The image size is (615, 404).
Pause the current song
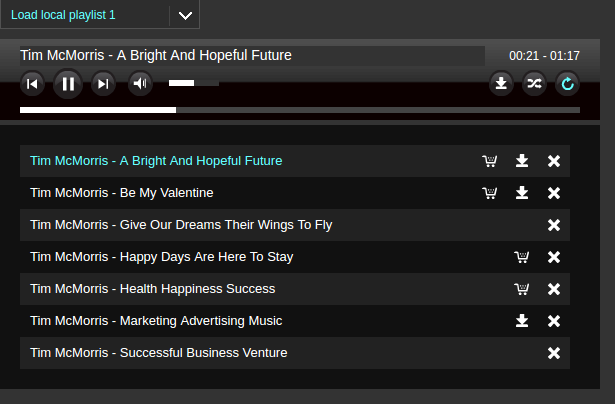pyautogui.click(x=68, y=84)
